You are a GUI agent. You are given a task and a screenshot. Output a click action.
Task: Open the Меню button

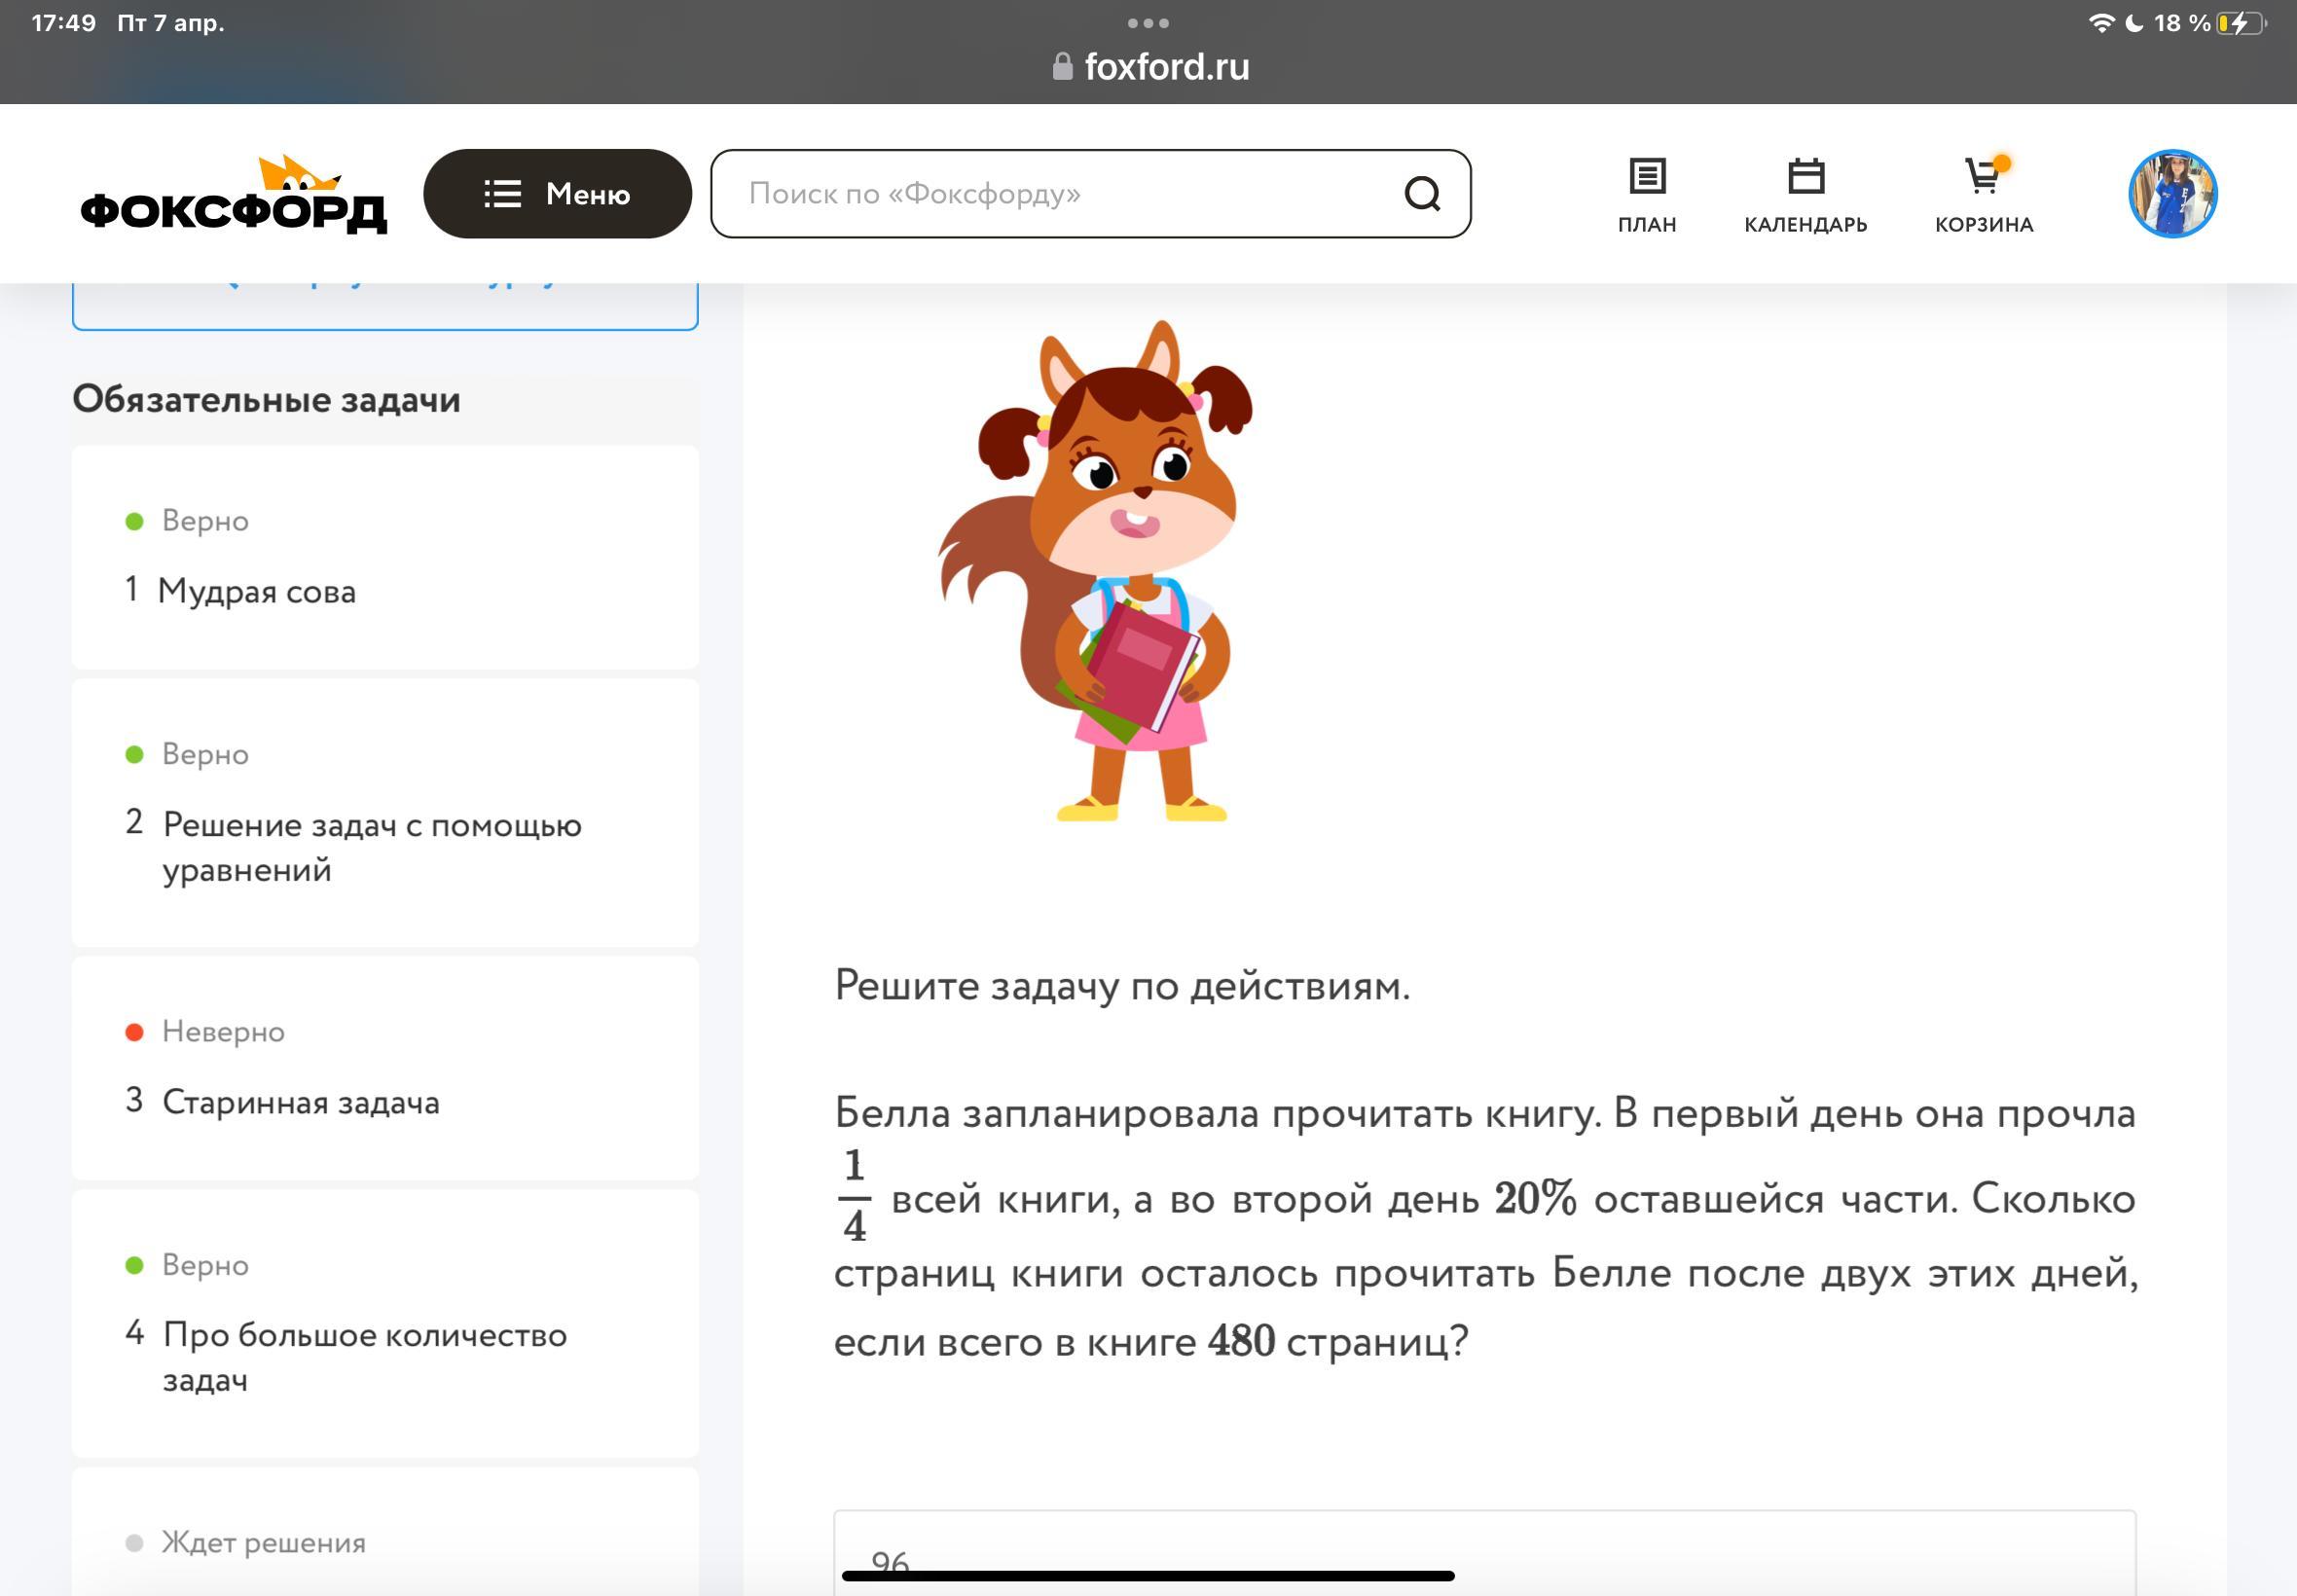[x=557, y=194]
